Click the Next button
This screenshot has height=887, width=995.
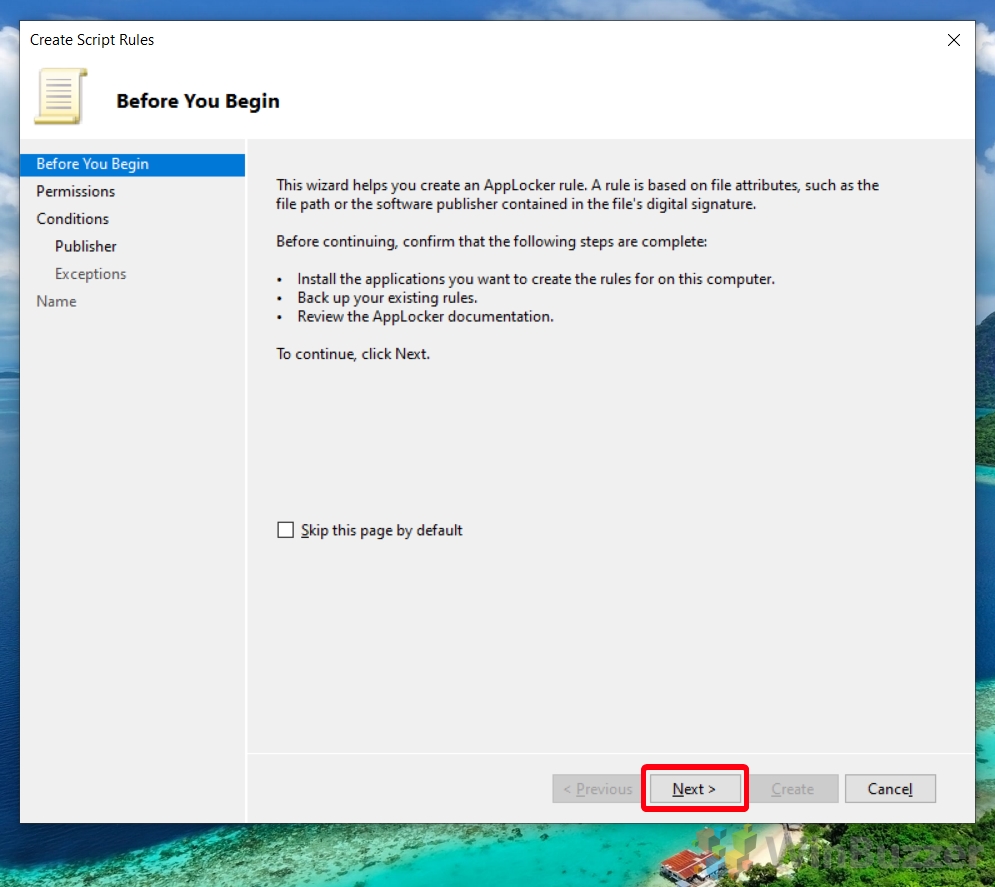(x=694, y=788)
